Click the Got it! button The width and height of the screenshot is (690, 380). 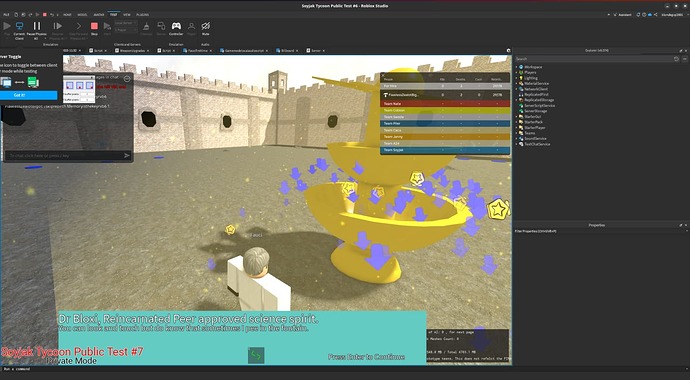pyautogui.click(x=29, y=95)
